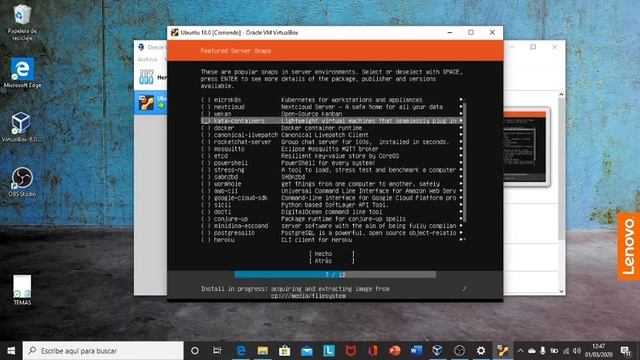Open the Papelera de reciclaje desktop icon
This screenshot has height=360, width=640.
click(x=22, y=22)
